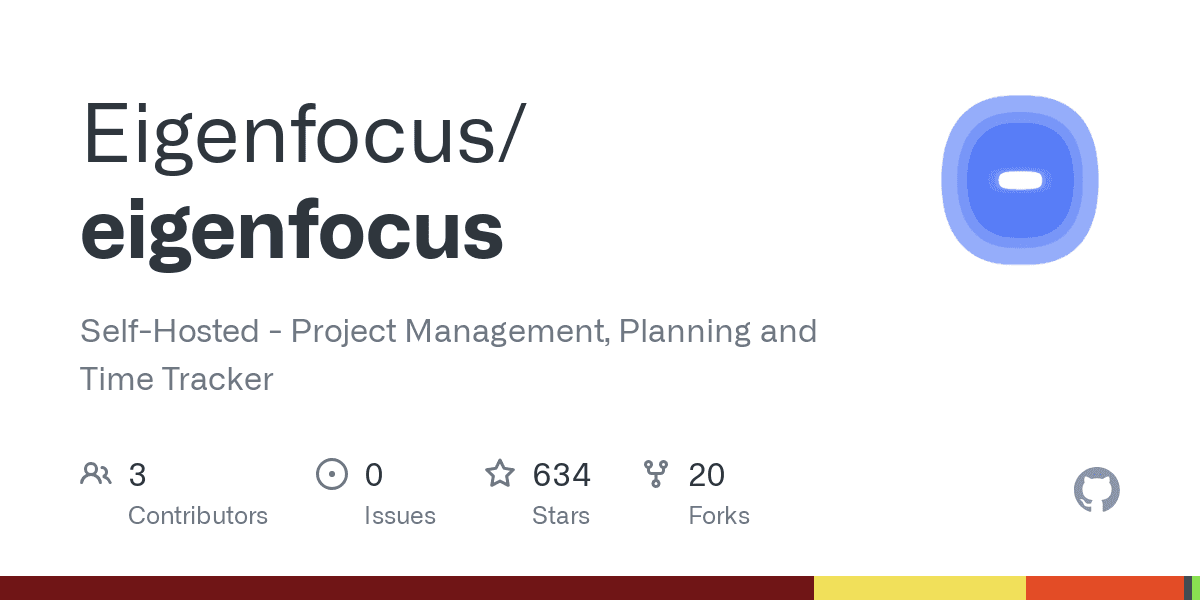The height and width of the screenshot is (600, 1200).
Task: Click the fork icon beside 20
Action: (656, 474)
